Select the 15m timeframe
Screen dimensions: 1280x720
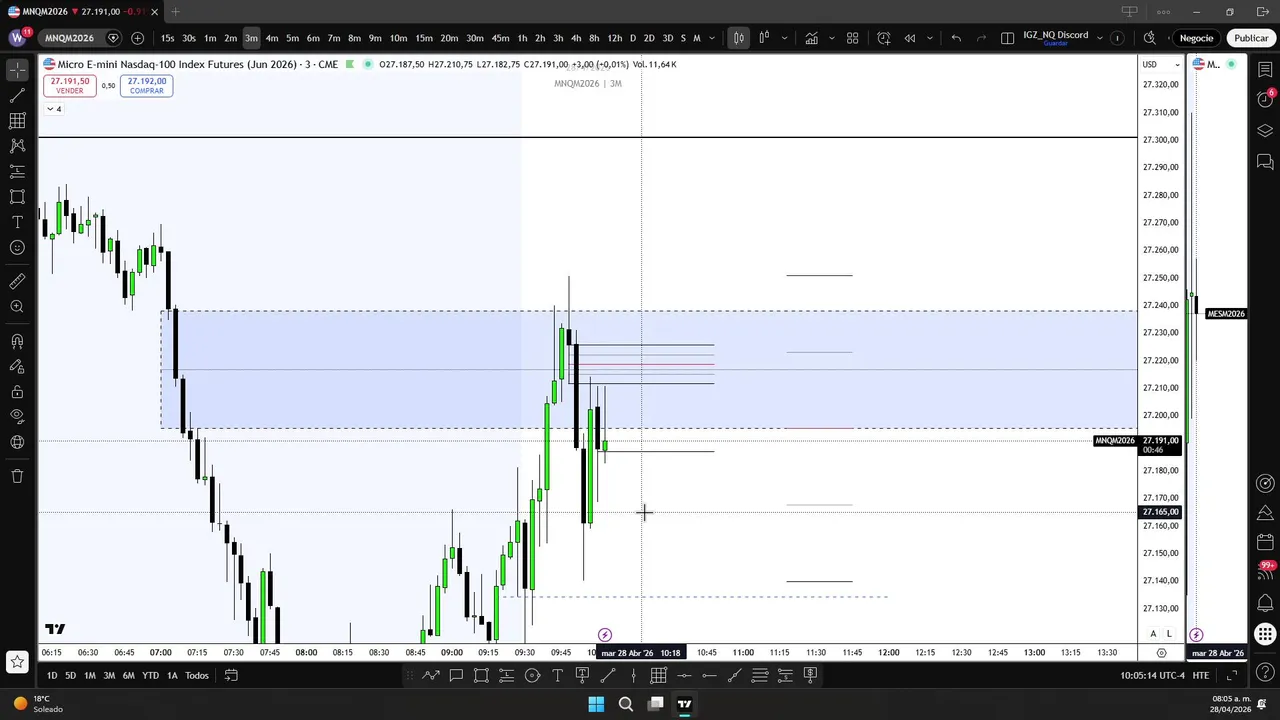point(424,38)
